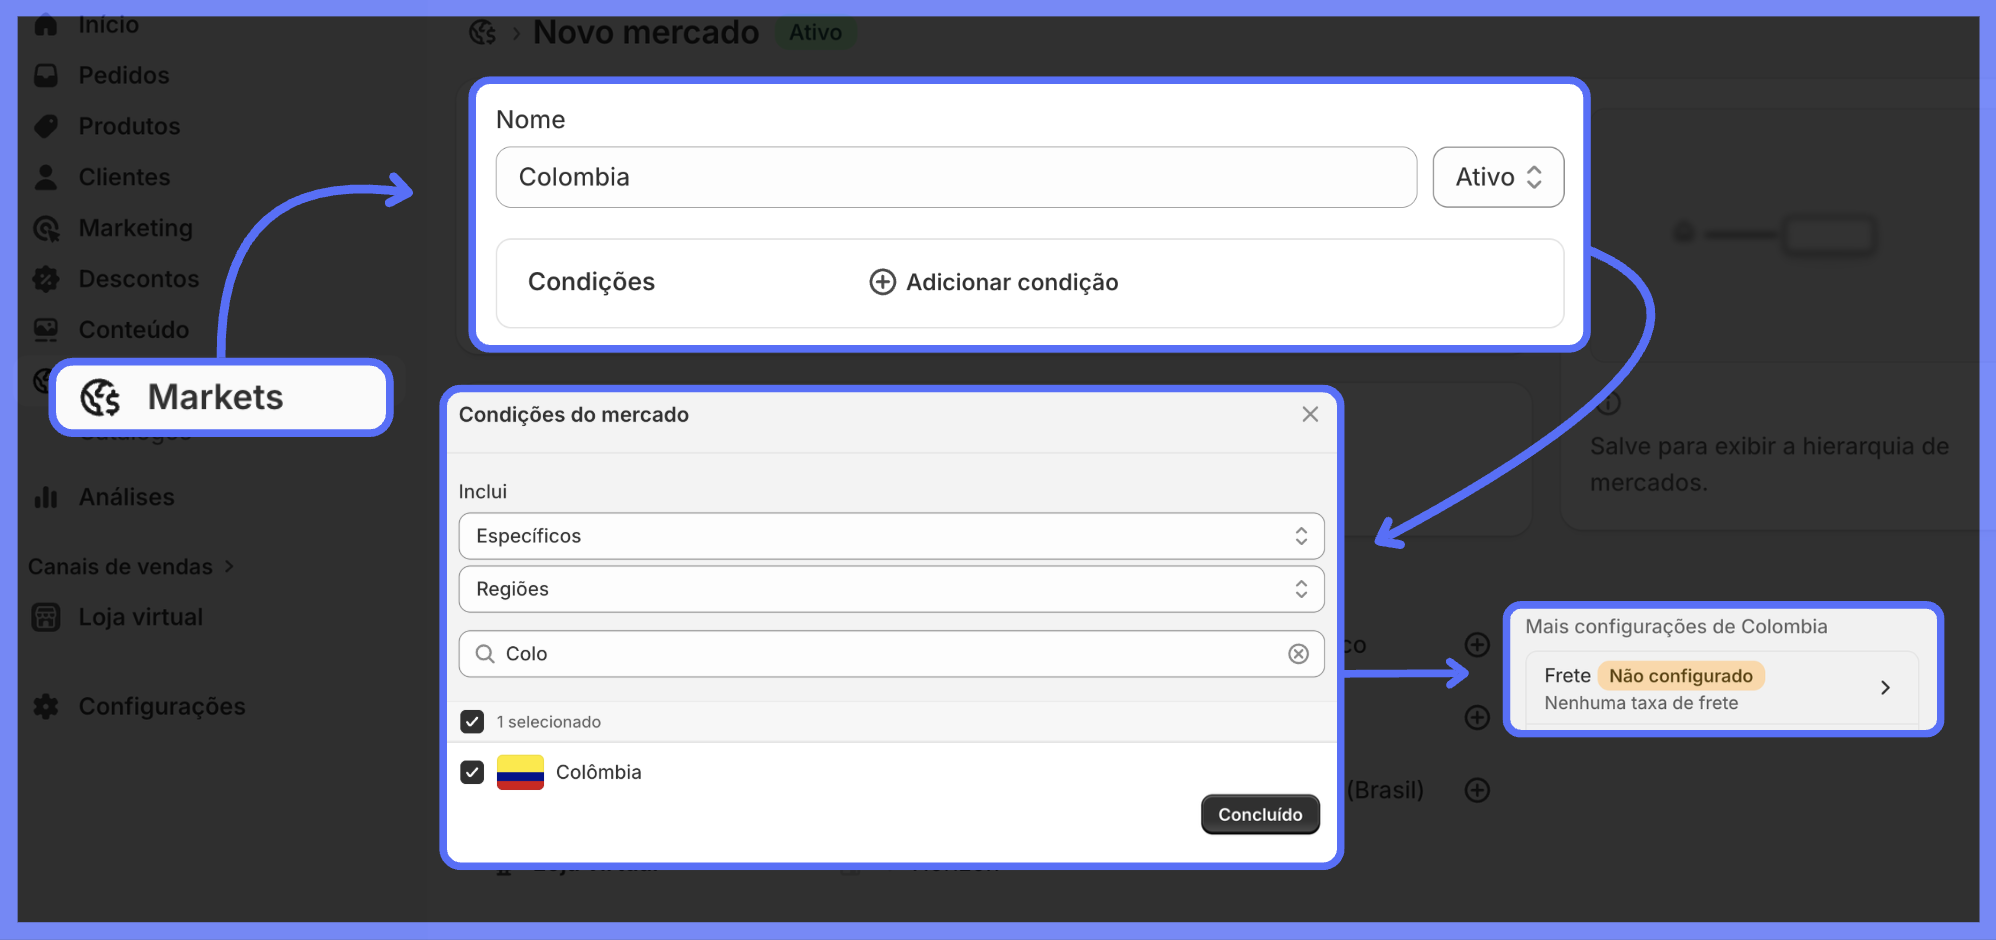Click the Nome field containing Colombia
The image size is (1996, 940).
click(955, 177)
